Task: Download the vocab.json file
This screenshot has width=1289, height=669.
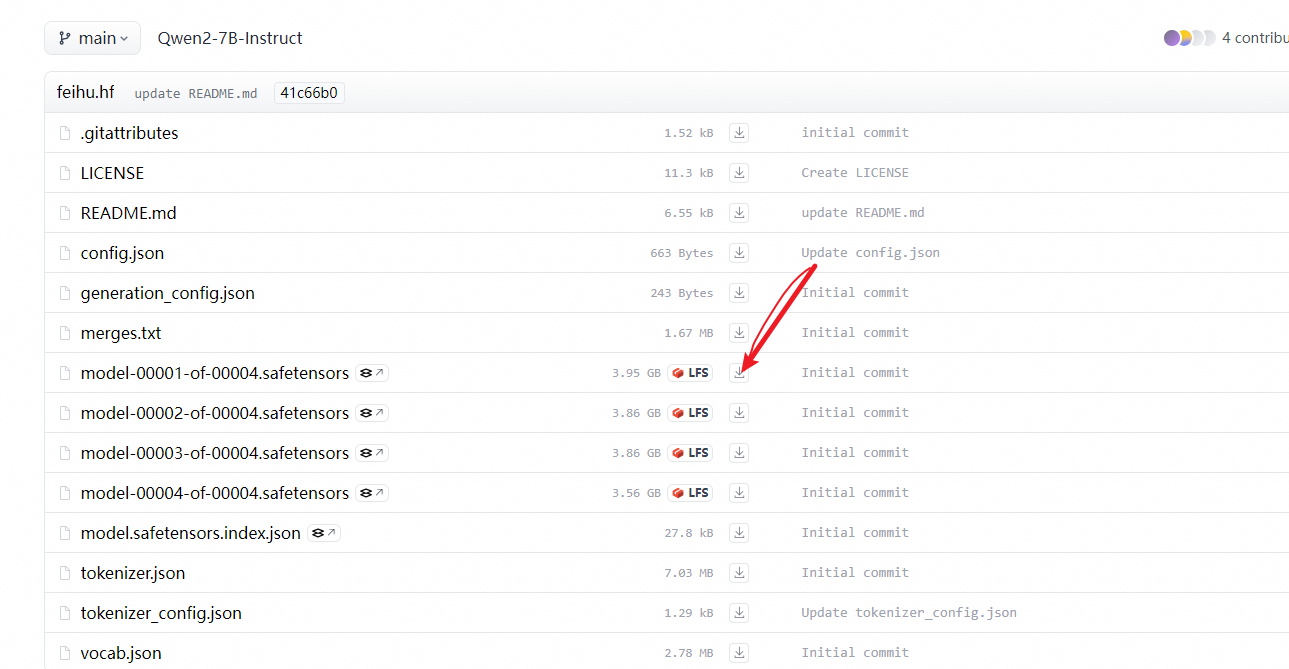Action: (739, 652)
